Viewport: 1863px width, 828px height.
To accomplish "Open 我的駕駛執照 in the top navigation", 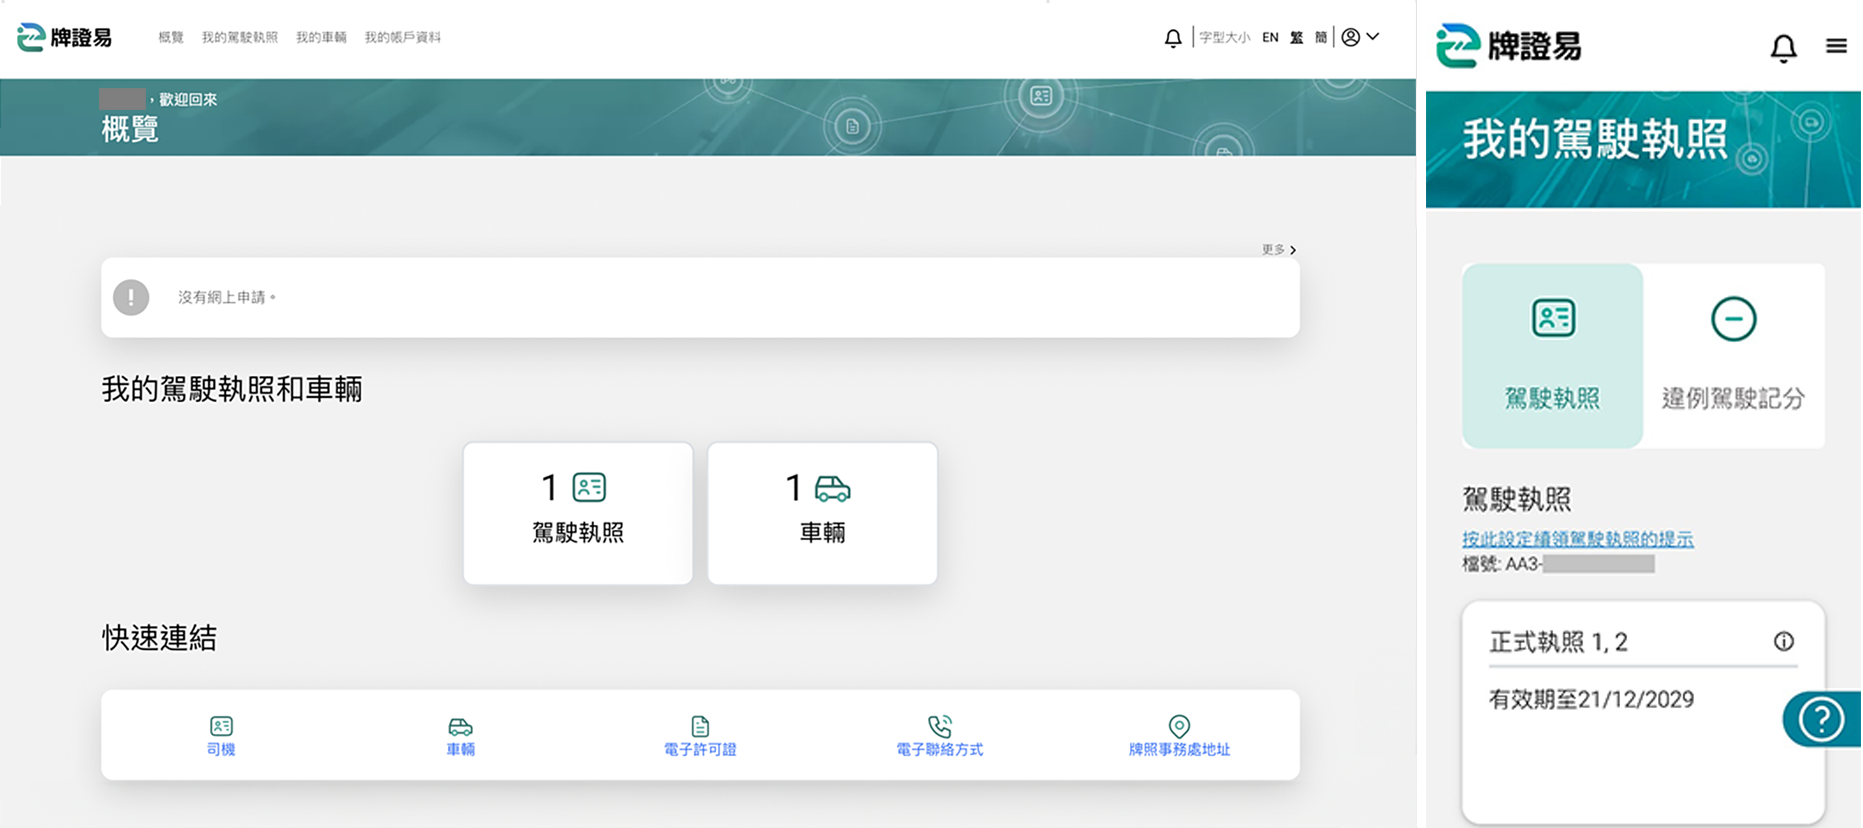I will tap(240, 37).
